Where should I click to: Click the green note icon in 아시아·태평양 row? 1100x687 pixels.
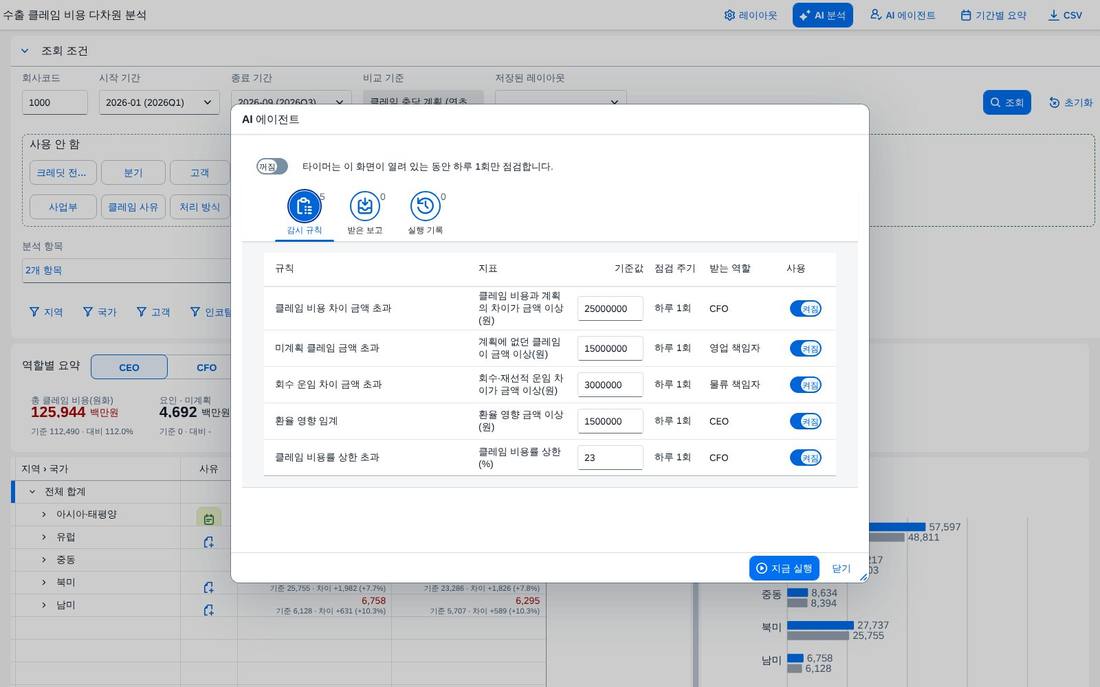tap(208, 519)
